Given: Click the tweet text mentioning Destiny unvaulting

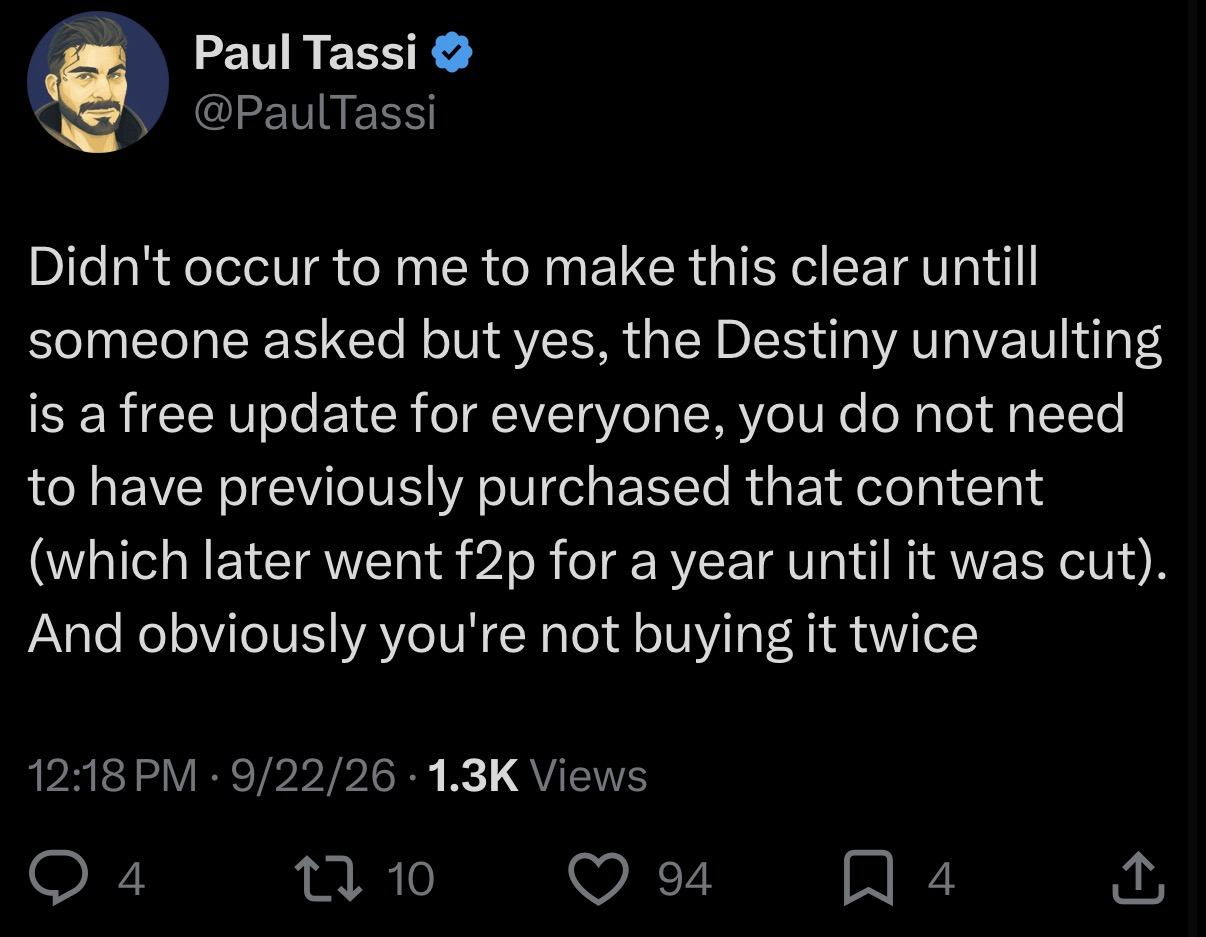Looking at the screenshot, I should coord(598,450).
